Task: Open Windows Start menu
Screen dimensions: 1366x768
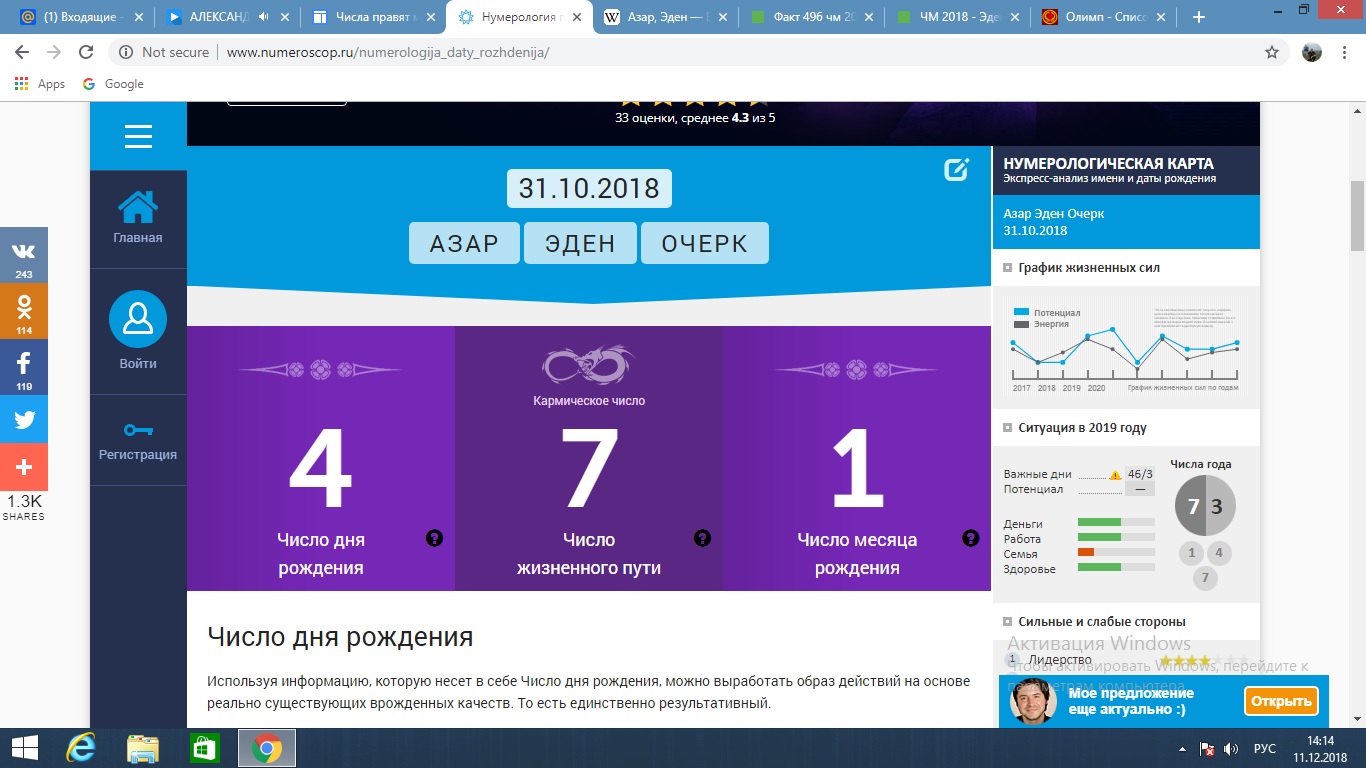Action: click(x=24, y=748)
